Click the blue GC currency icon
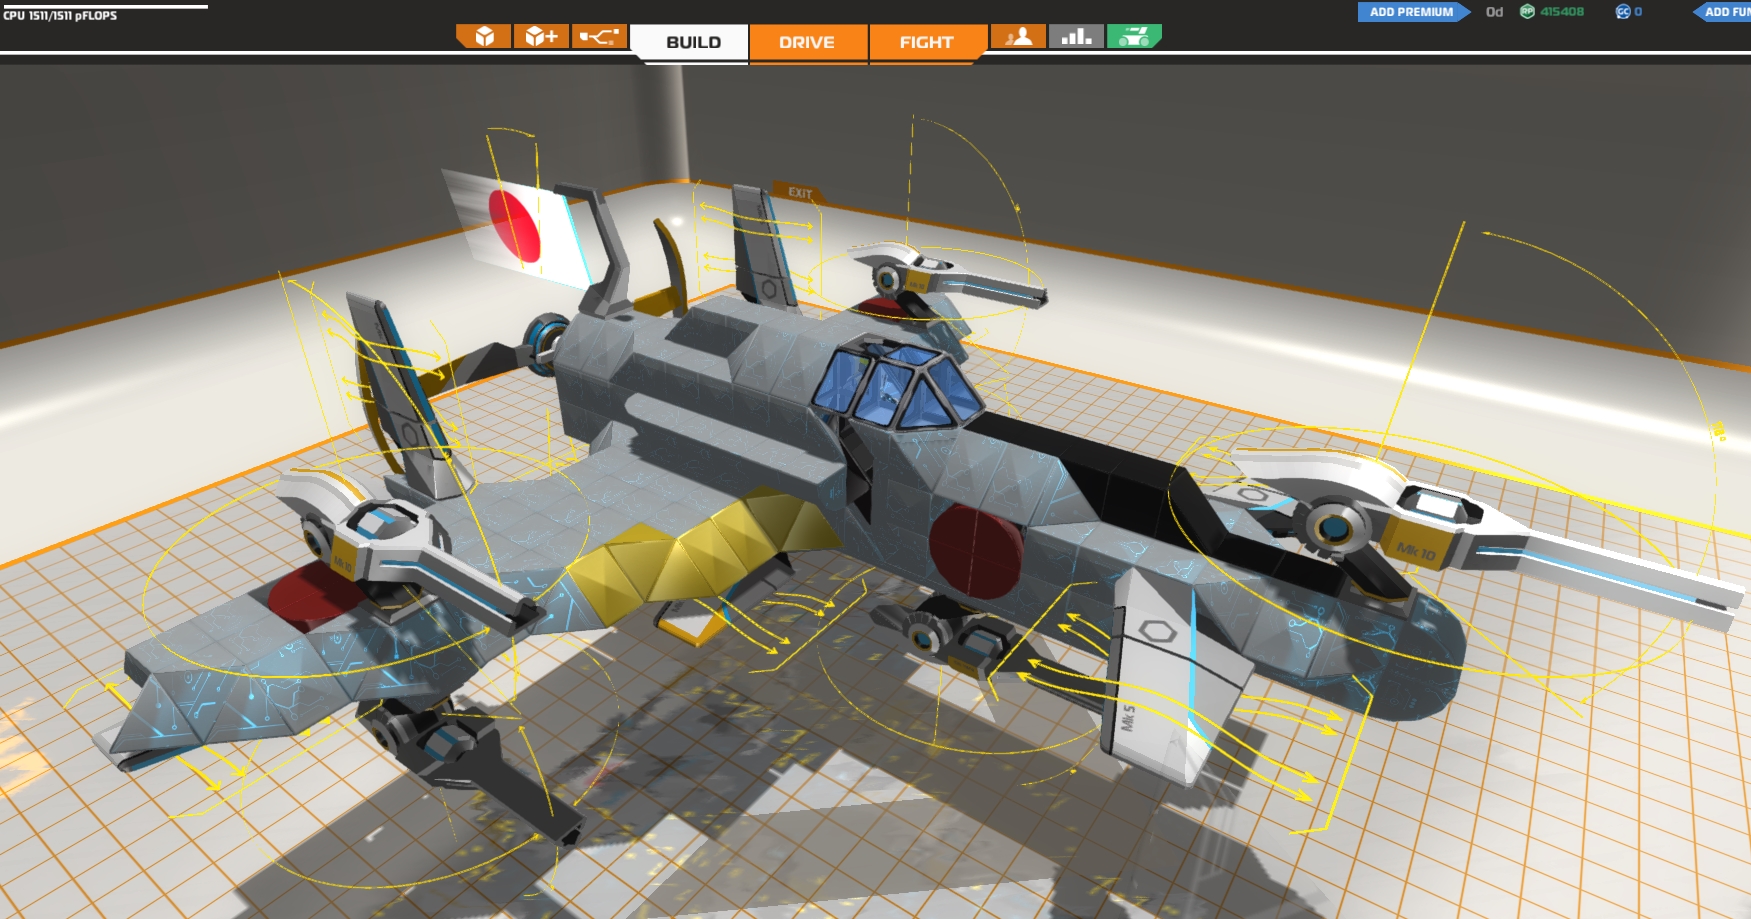This screenshot has height=919, width=1751. (1622, 12)
